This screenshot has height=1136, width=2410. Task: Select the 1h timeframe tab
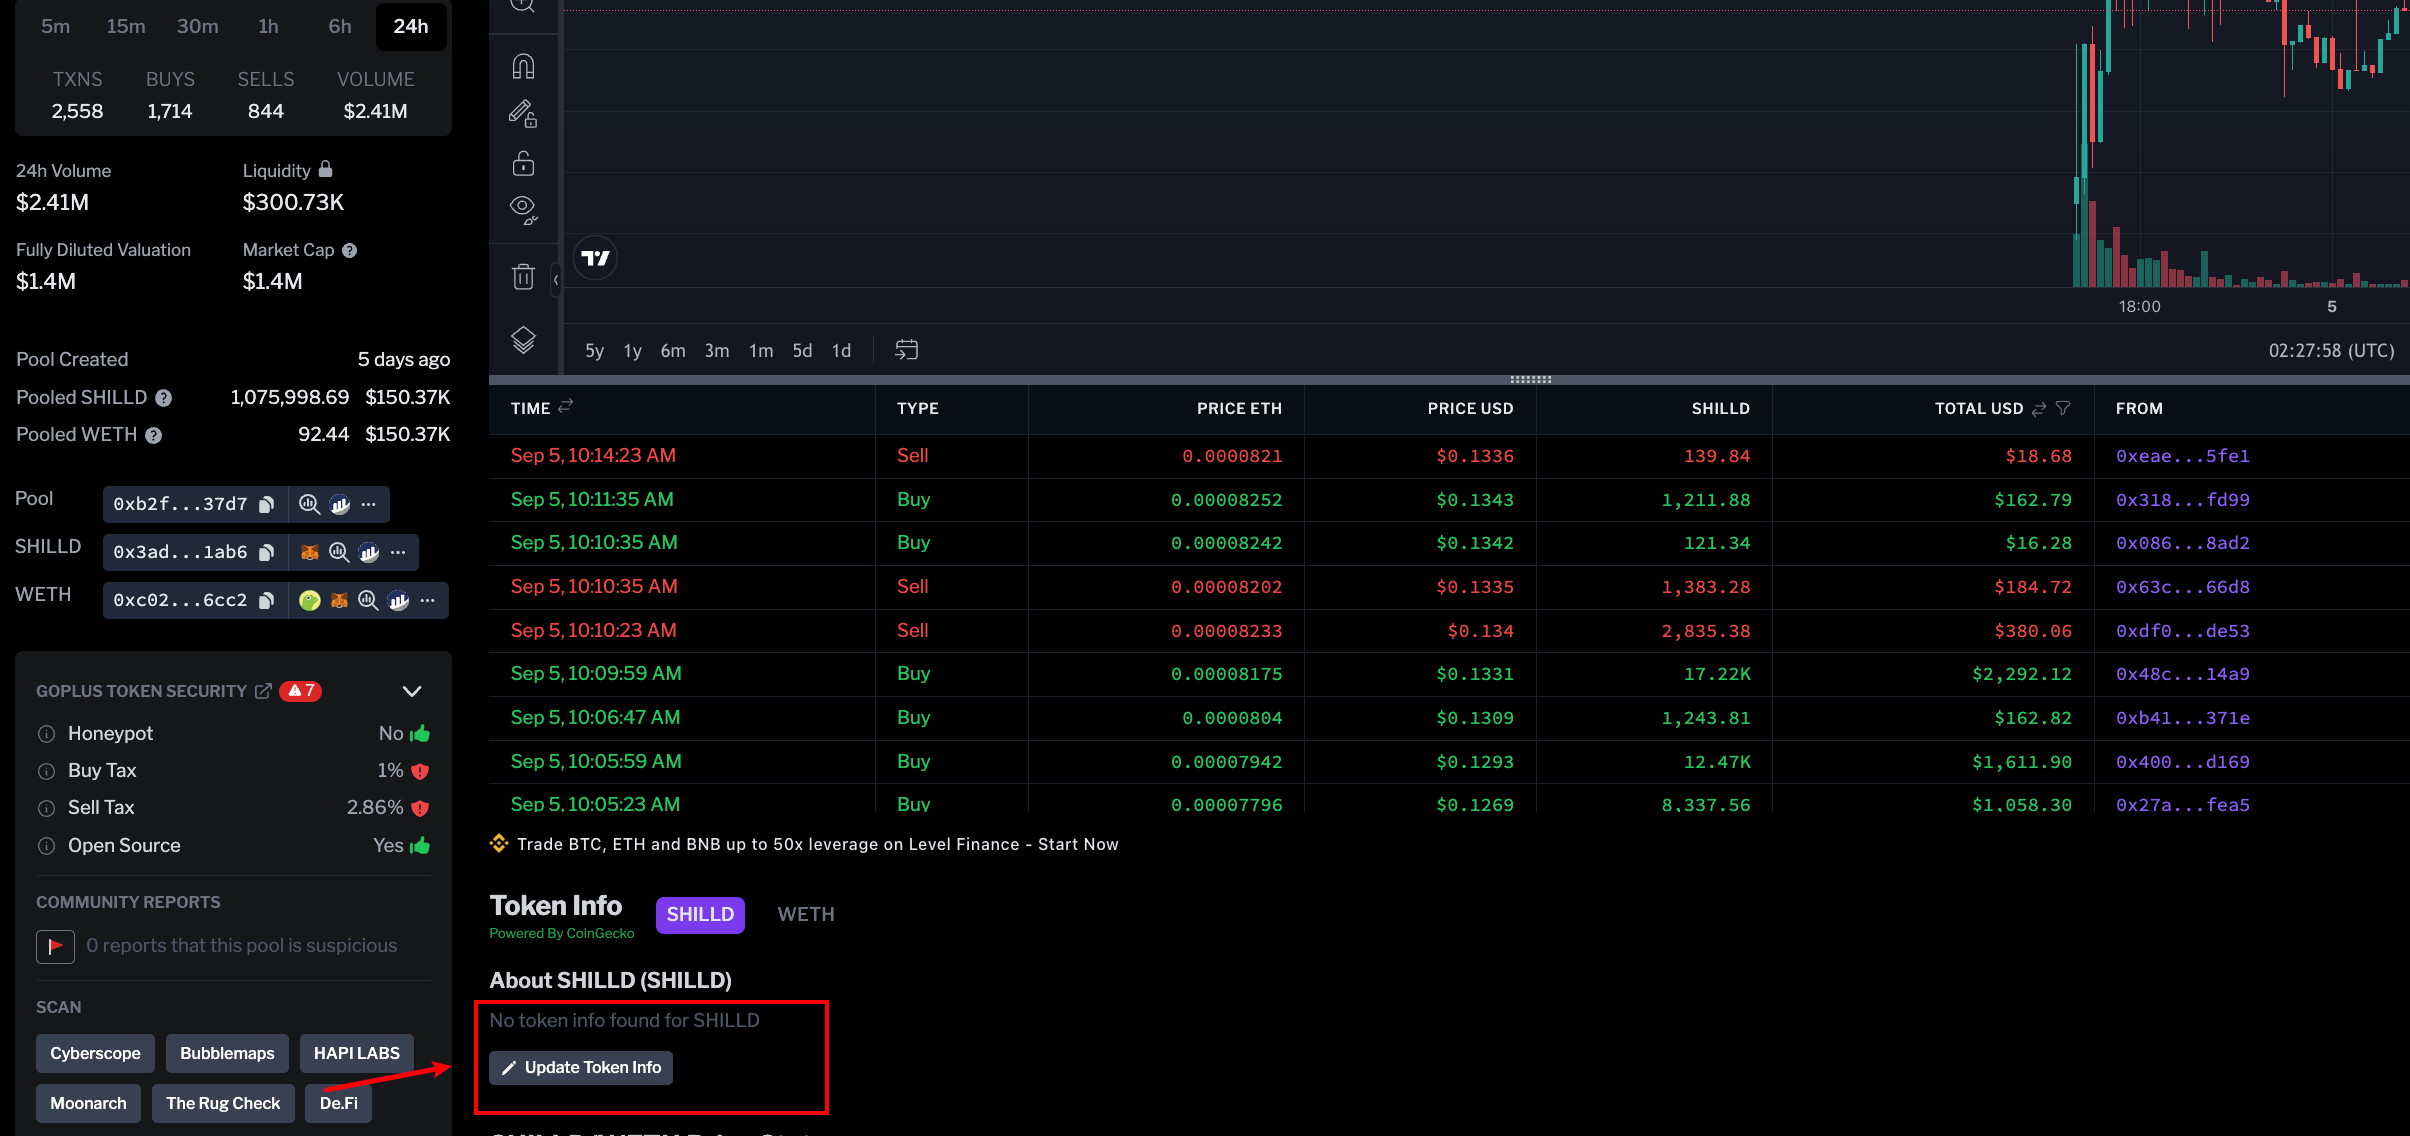pyautogui.click(x=268, y=26)
